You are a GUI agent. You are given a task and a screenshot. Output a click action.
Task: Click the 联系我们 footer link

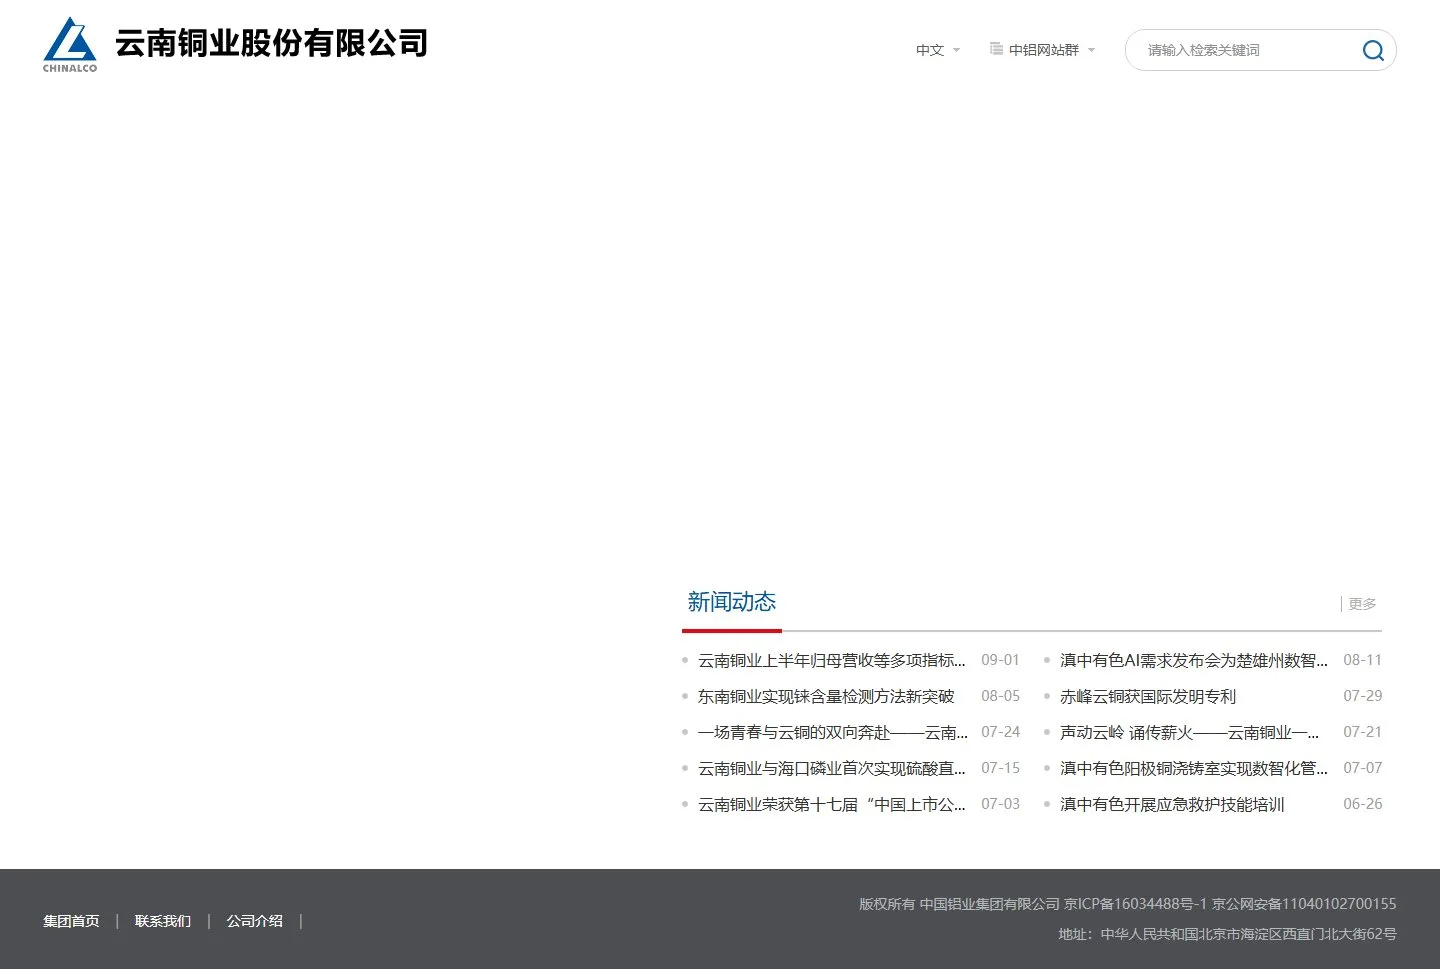pyautogui.click(x=163, y=921)
